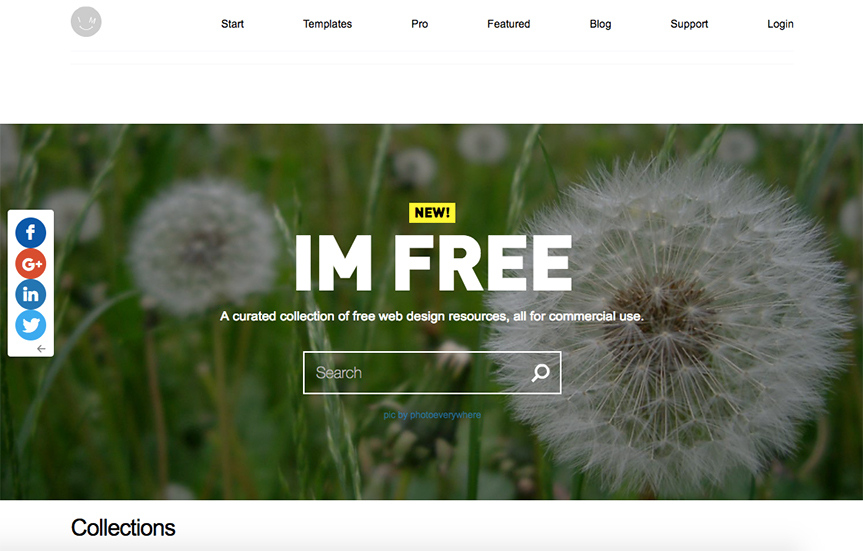This screenshot has height=551, width=863.
Task: Open the Featured page
Action: pos(509,24)
